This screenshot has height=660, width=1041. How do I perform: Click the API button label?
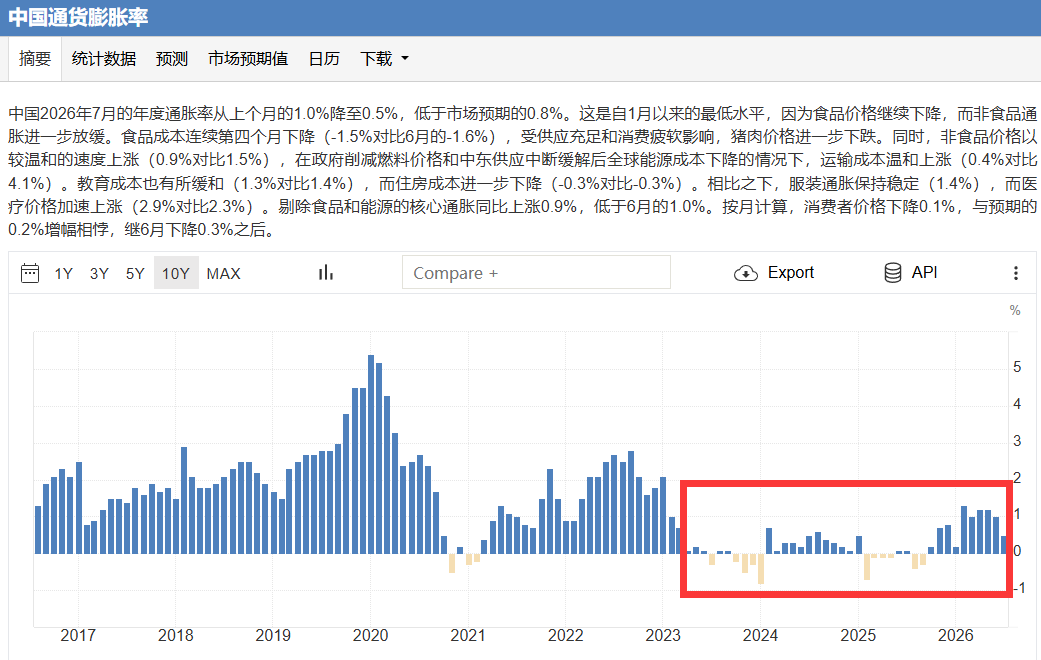[x=924, y=272]
